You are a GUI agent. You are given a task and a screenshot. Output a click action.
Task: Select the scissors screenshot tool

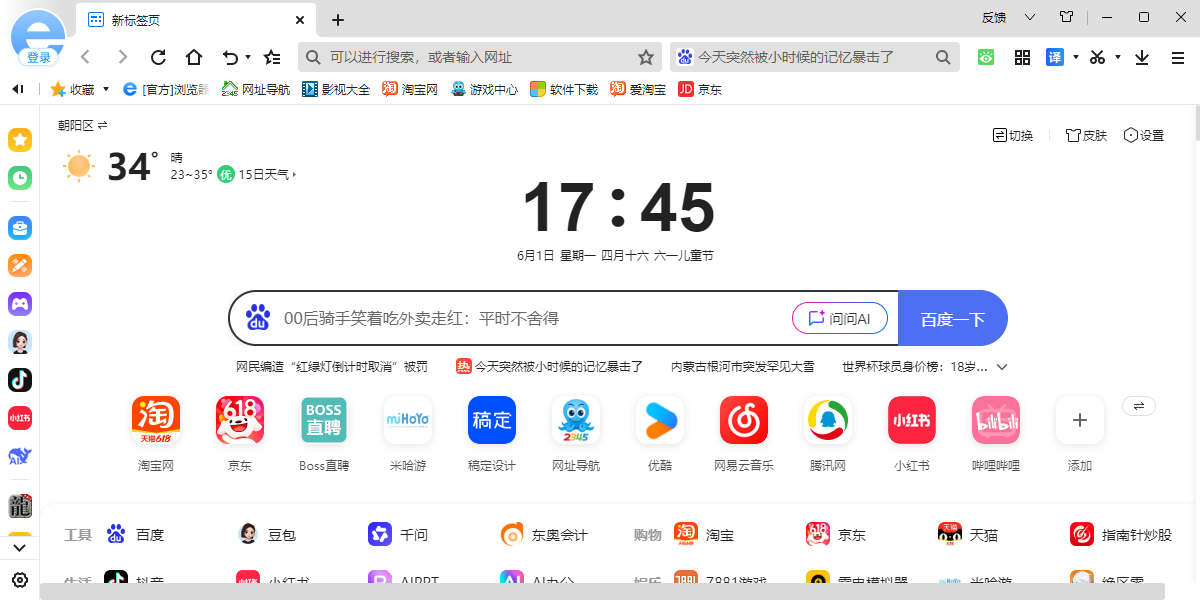click(1097, 57)
